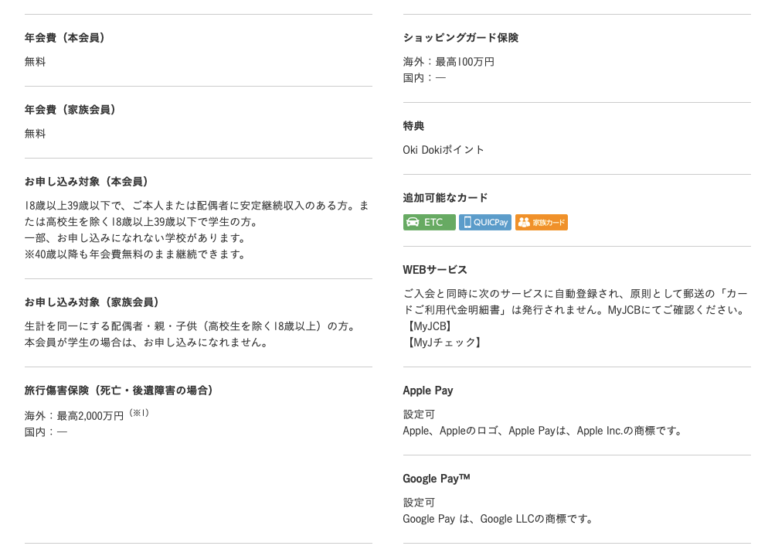Image resolution: width=768 pixels, height=556 pixels.
Task: Click the Google Pay™ heading
Action: click(x=436, y=479)
